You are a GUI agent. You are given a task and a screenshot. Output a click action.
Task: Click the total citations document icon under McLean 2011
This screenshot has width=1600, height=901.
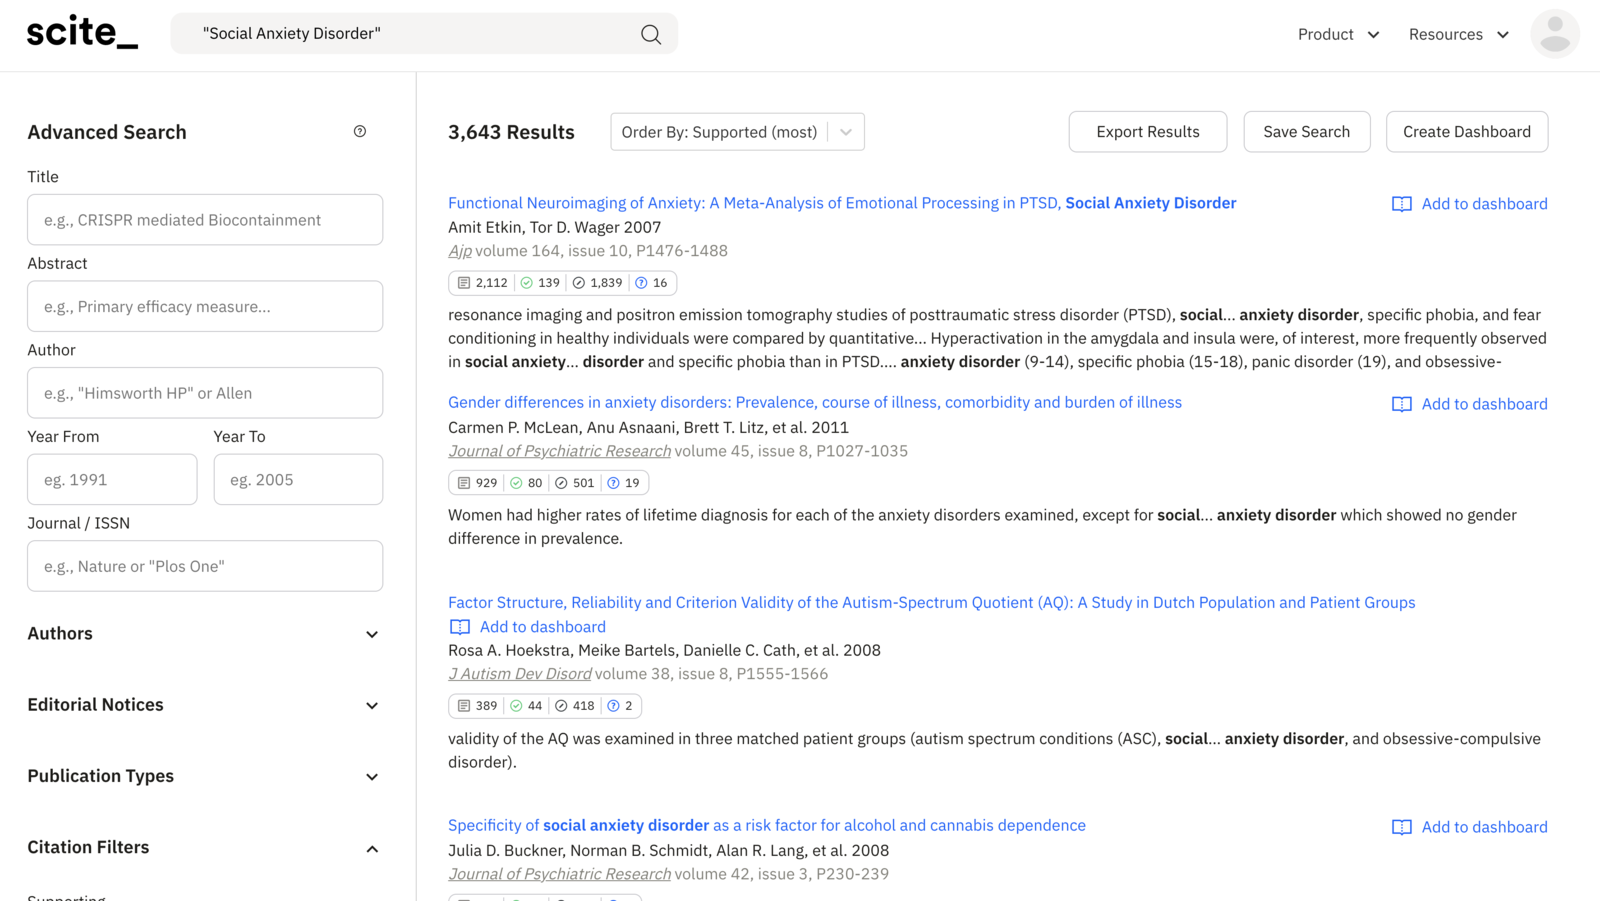point(463,482)
